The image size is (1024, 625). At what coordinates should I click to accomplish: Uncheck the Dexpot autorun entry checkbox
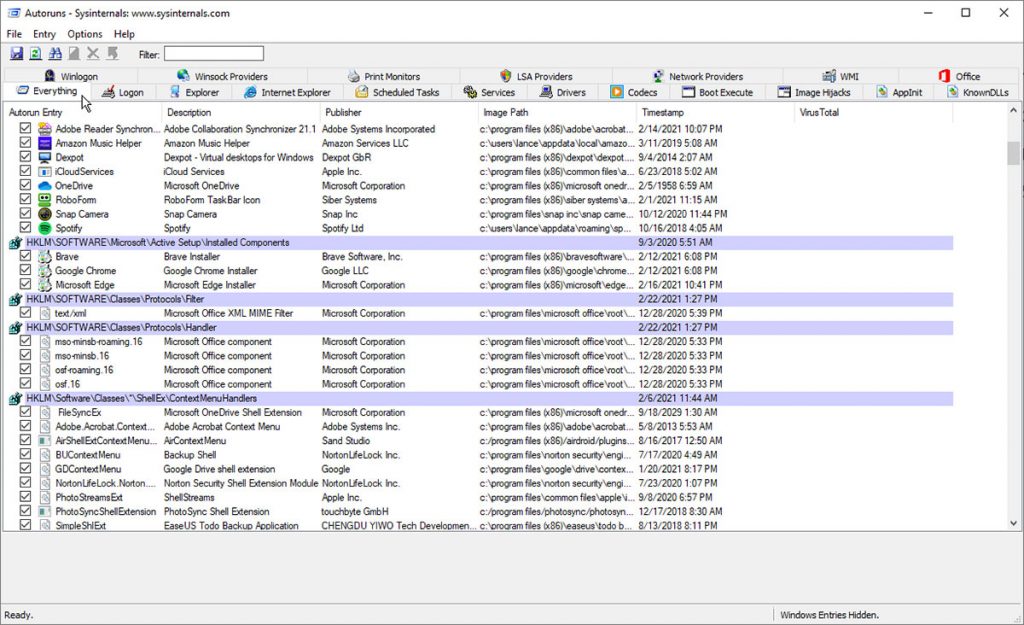(26, 158)
